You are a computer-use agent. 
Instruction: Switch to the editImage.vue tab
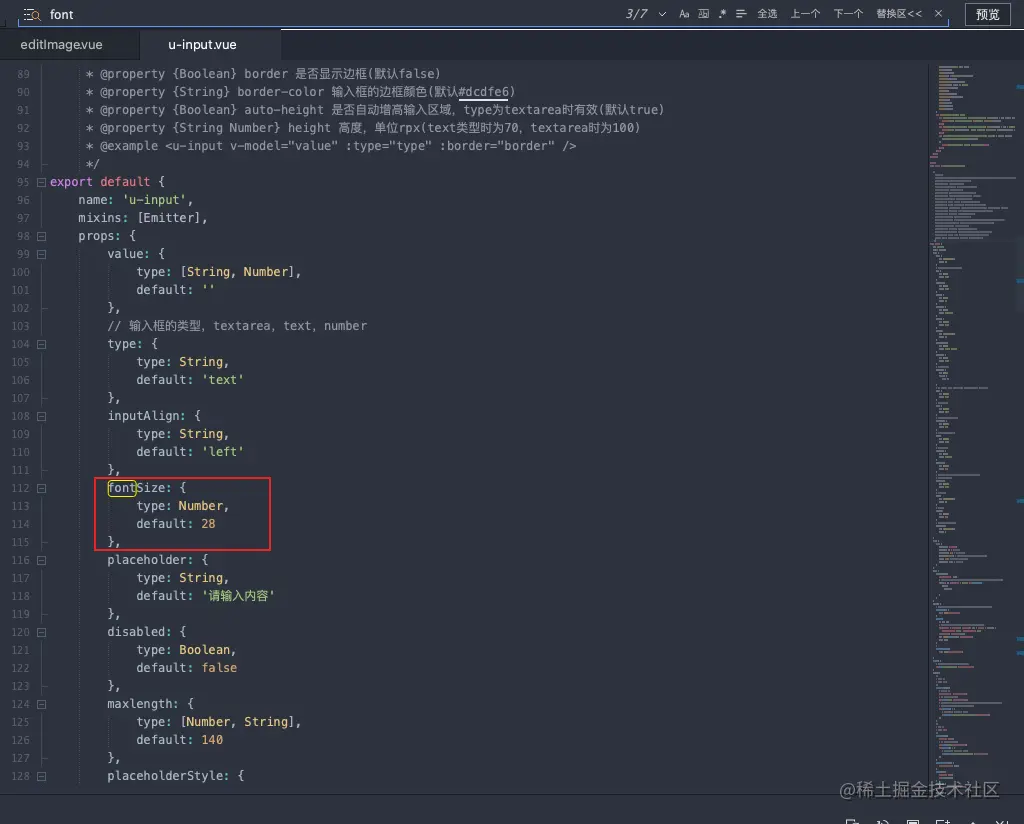click(61, 44)
